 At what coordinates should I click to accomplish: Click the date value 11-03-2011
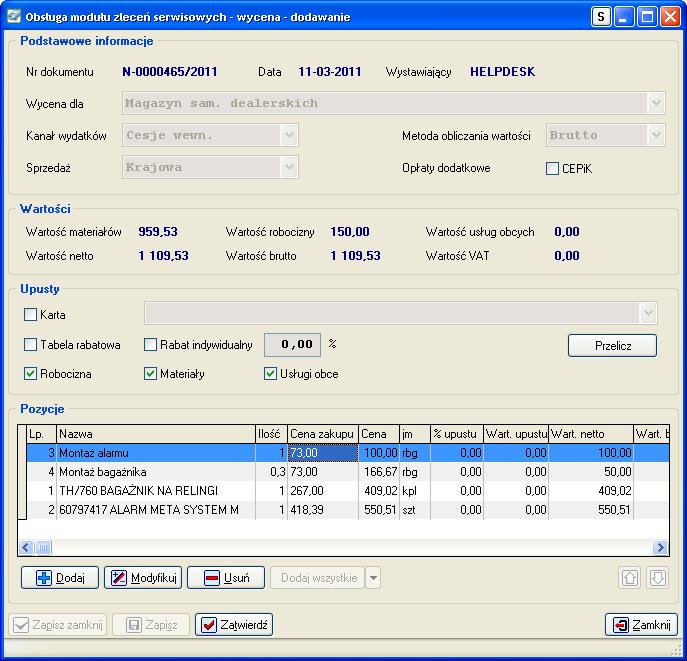point(329,72)
